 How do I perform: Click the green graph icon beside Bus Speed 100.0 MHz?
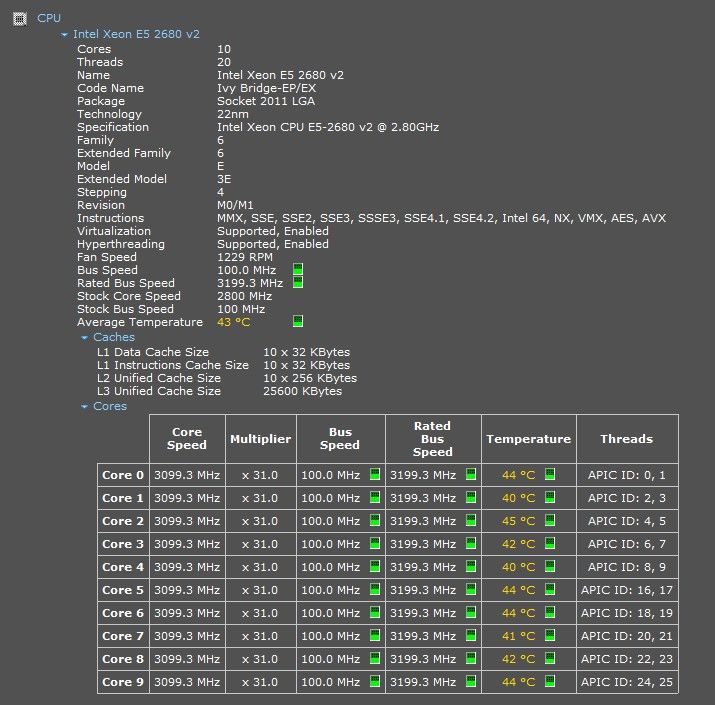pos(298,269)
